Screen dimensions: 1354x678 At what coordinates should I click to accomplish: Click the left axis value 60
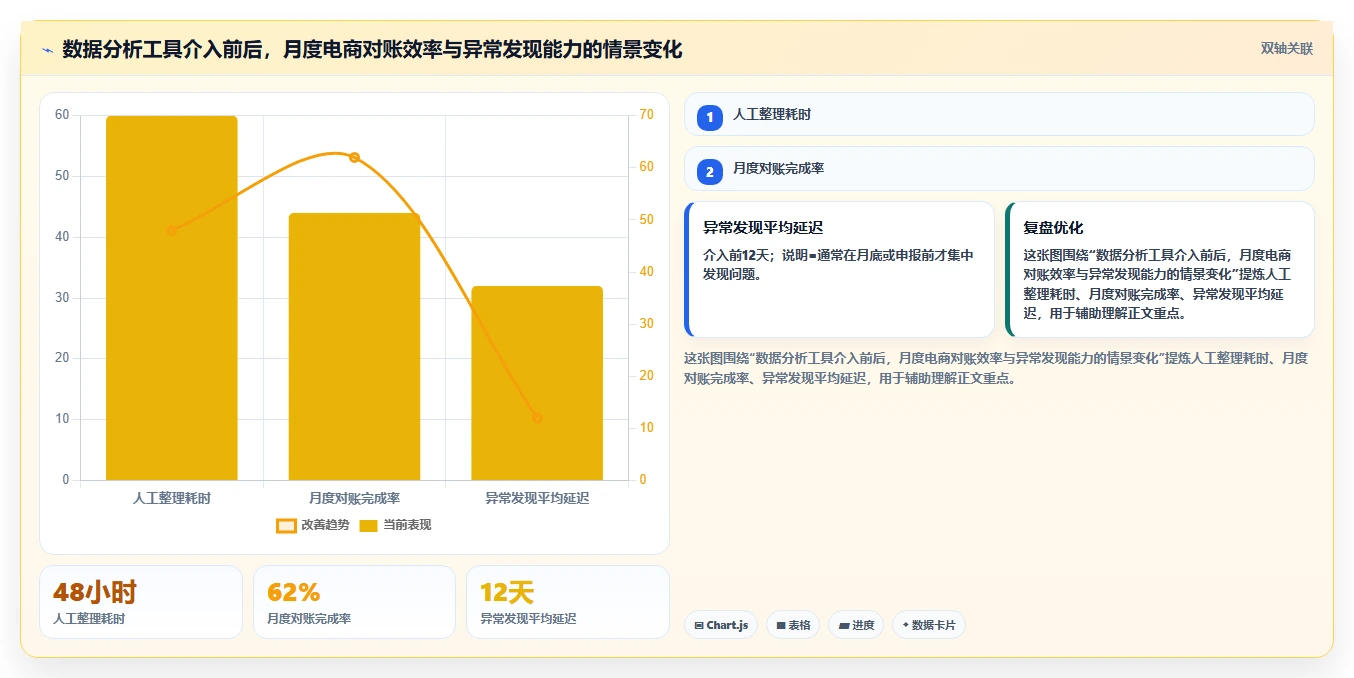(62, 115)
